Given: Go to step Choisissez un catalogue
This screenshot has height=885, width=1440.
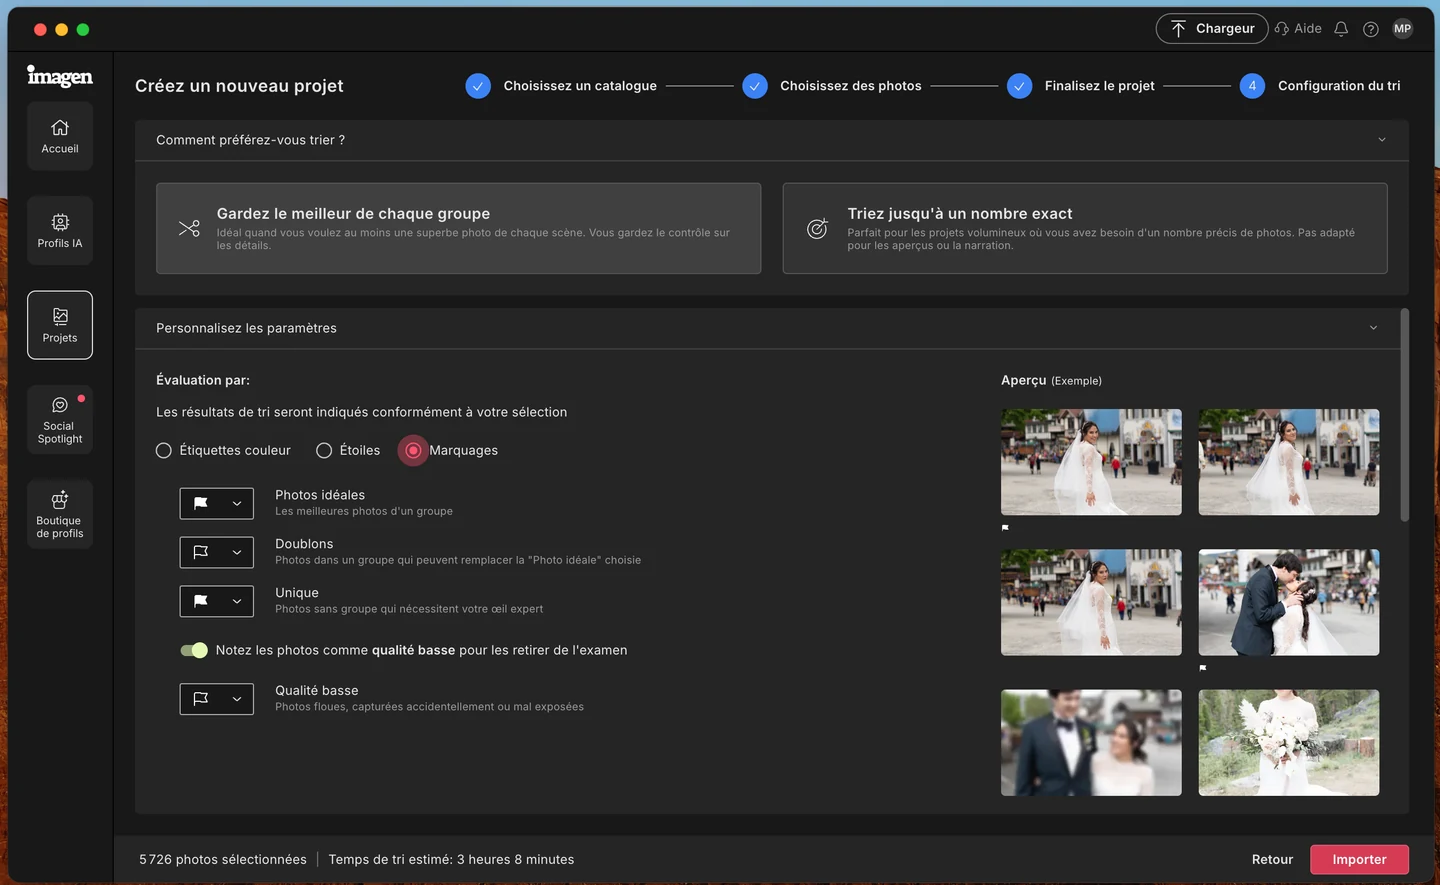Looking at the screenshot, I should 561,86.
